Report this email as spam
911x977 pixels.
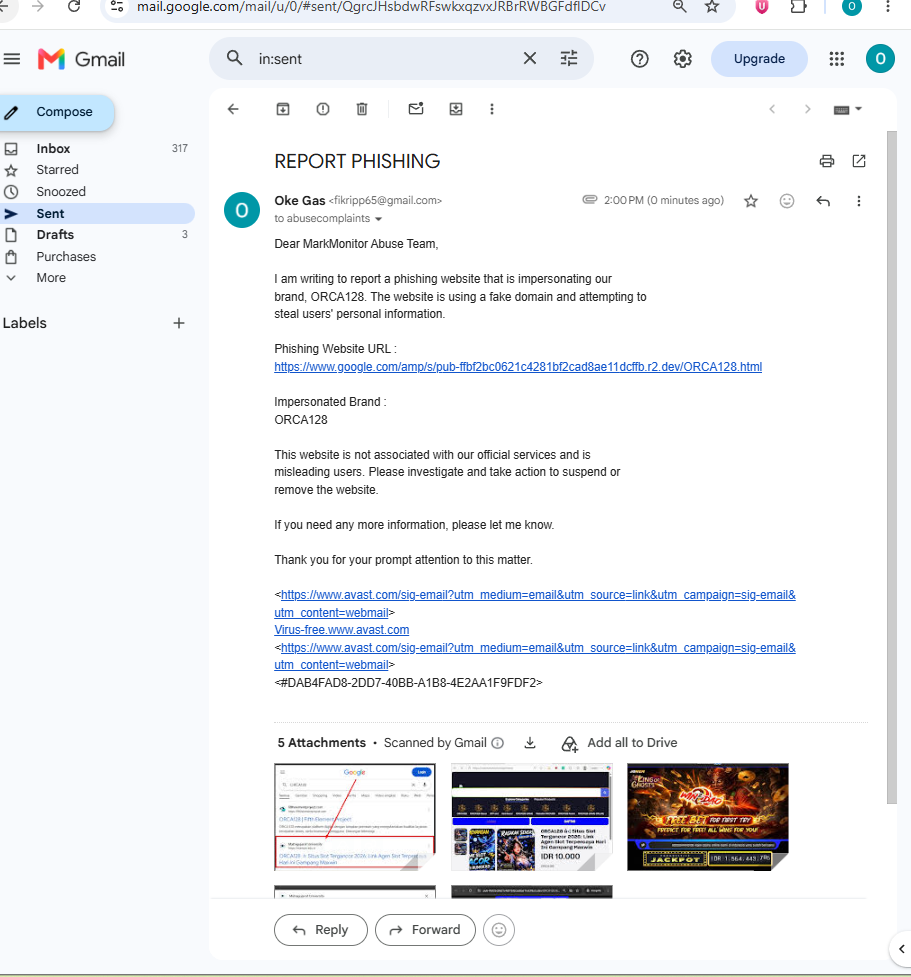tap(323, 109)
